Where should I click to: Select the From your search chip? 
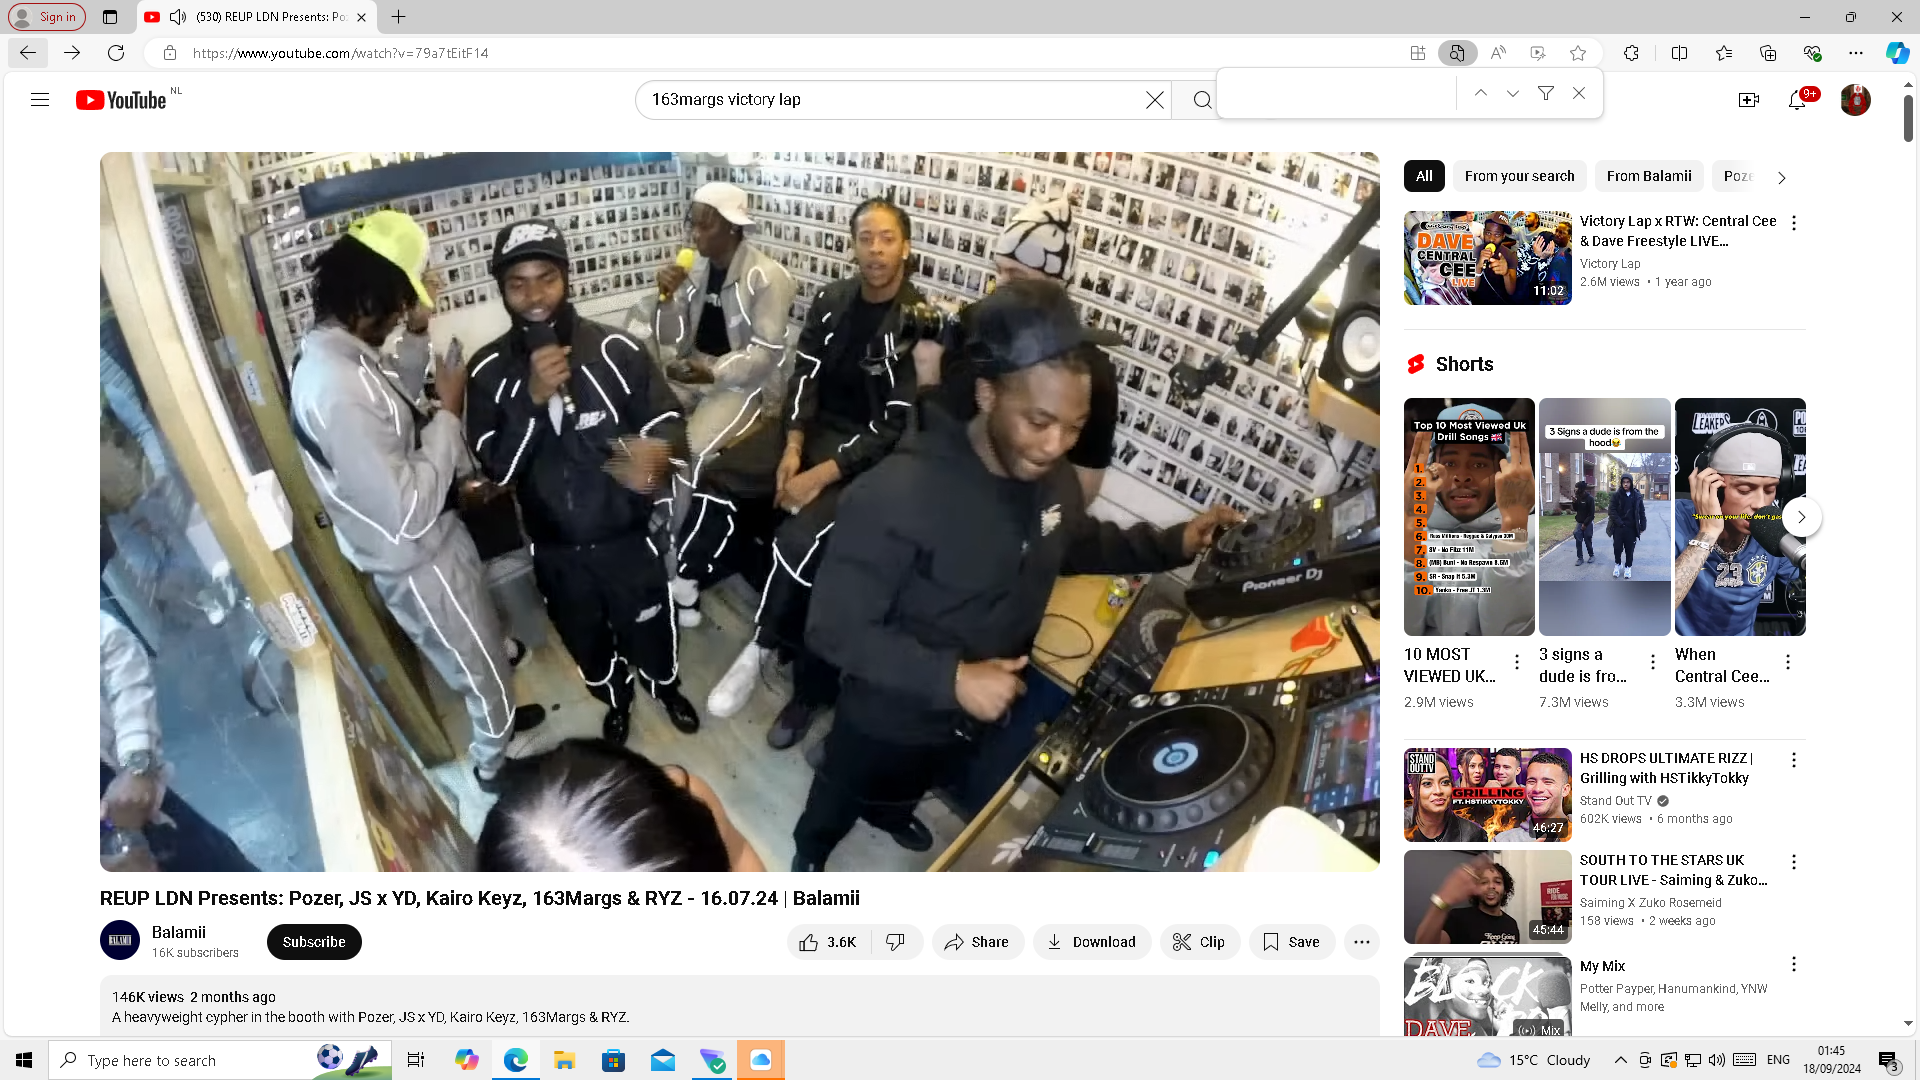pos(1519,176)
